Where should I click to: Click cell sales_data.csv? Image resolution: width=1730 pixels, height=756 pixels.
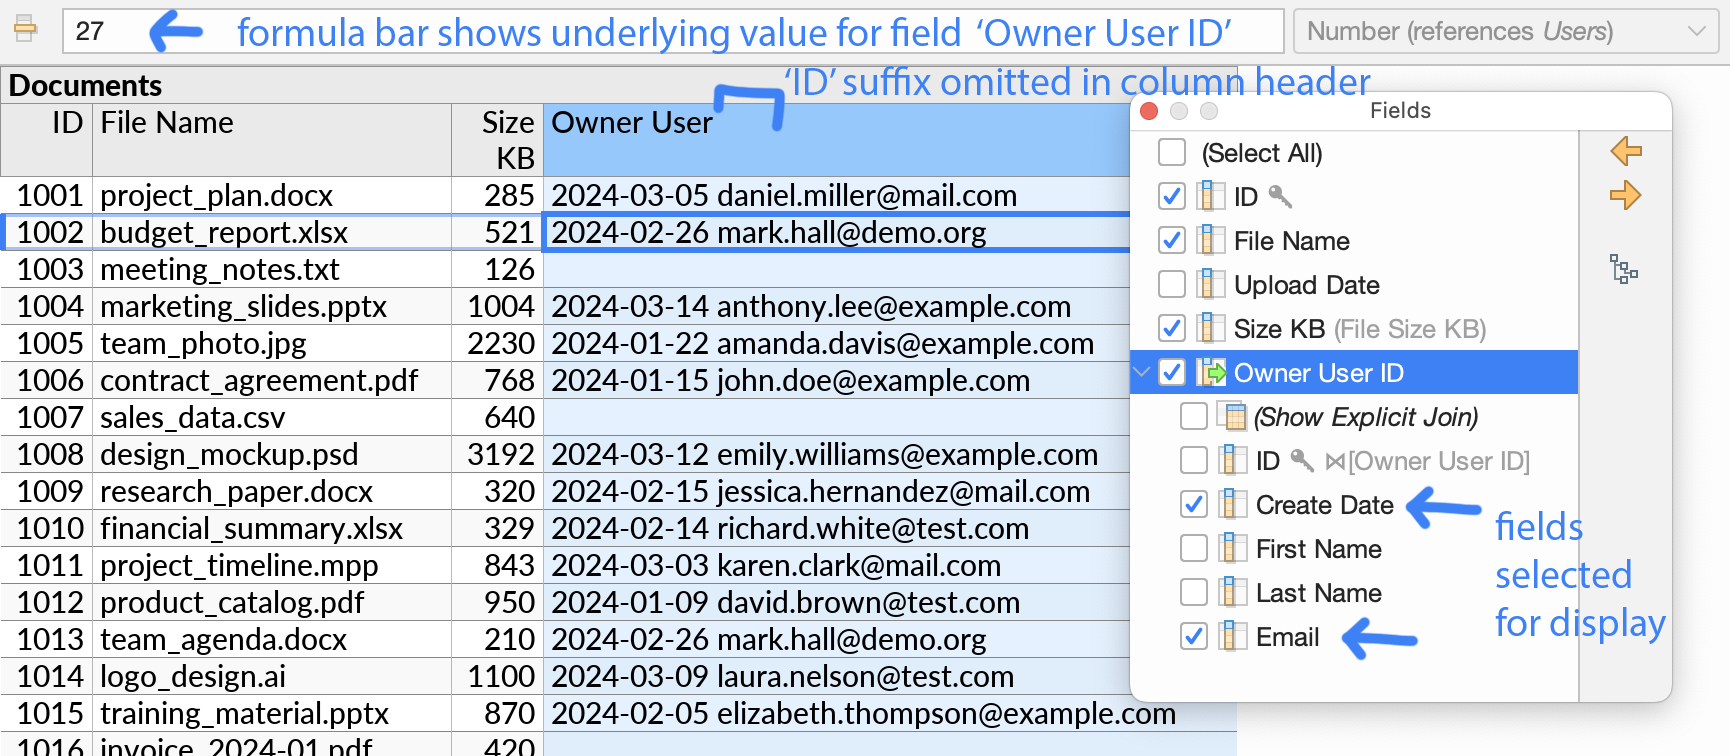pyautogui.click(x=272, y=417)
